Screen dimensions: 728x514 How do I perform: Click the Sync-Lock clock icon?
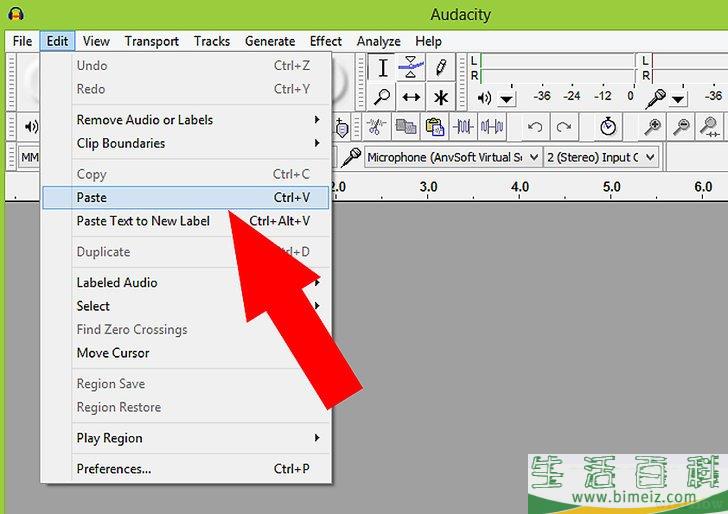608,126
